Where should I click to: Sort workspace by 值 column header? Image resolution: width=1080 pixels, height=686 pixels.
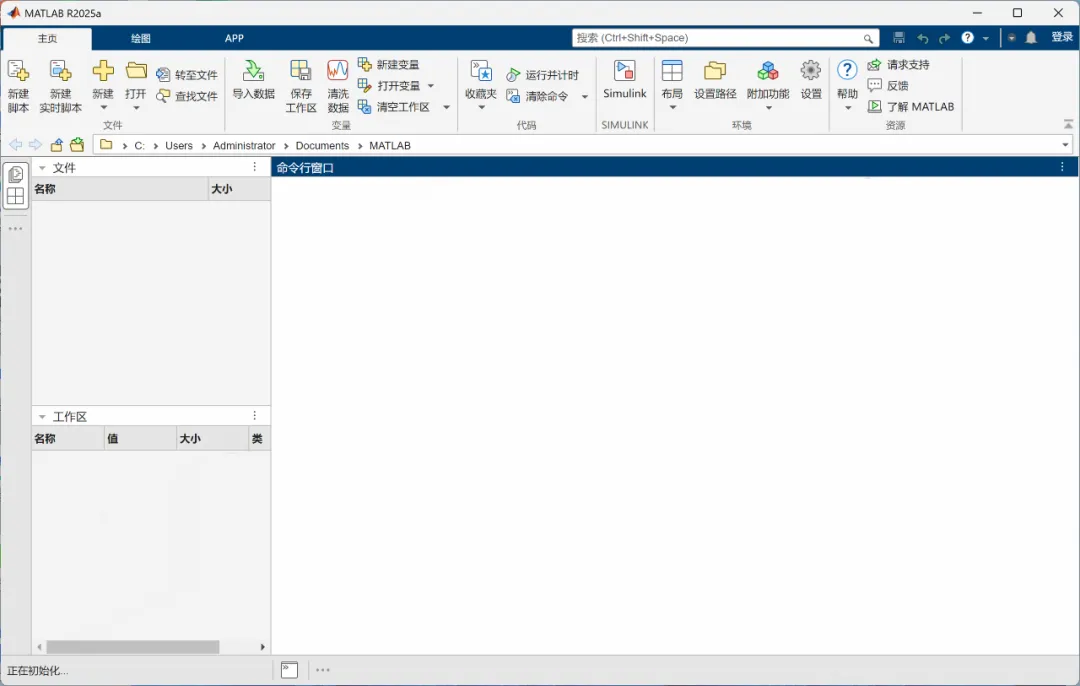[141, 438]
